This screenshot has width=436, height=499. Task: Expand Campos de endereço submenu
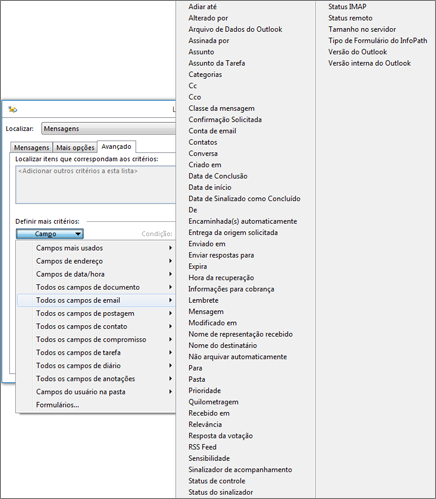pyautogui.click(x=96, y=261)
